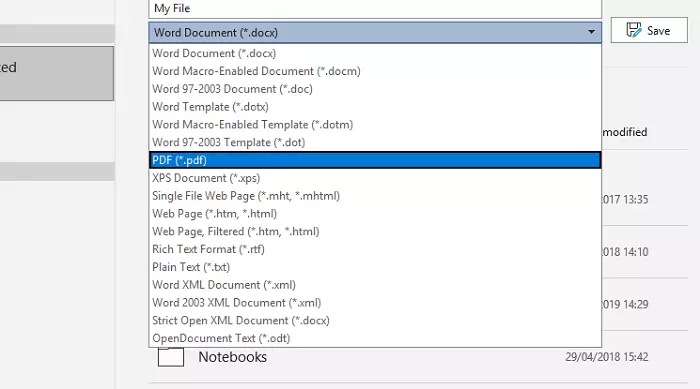The image size is (700, 389).
Task: Select the highlighted PDF (*.pdf) option
Action: [375, 160]
